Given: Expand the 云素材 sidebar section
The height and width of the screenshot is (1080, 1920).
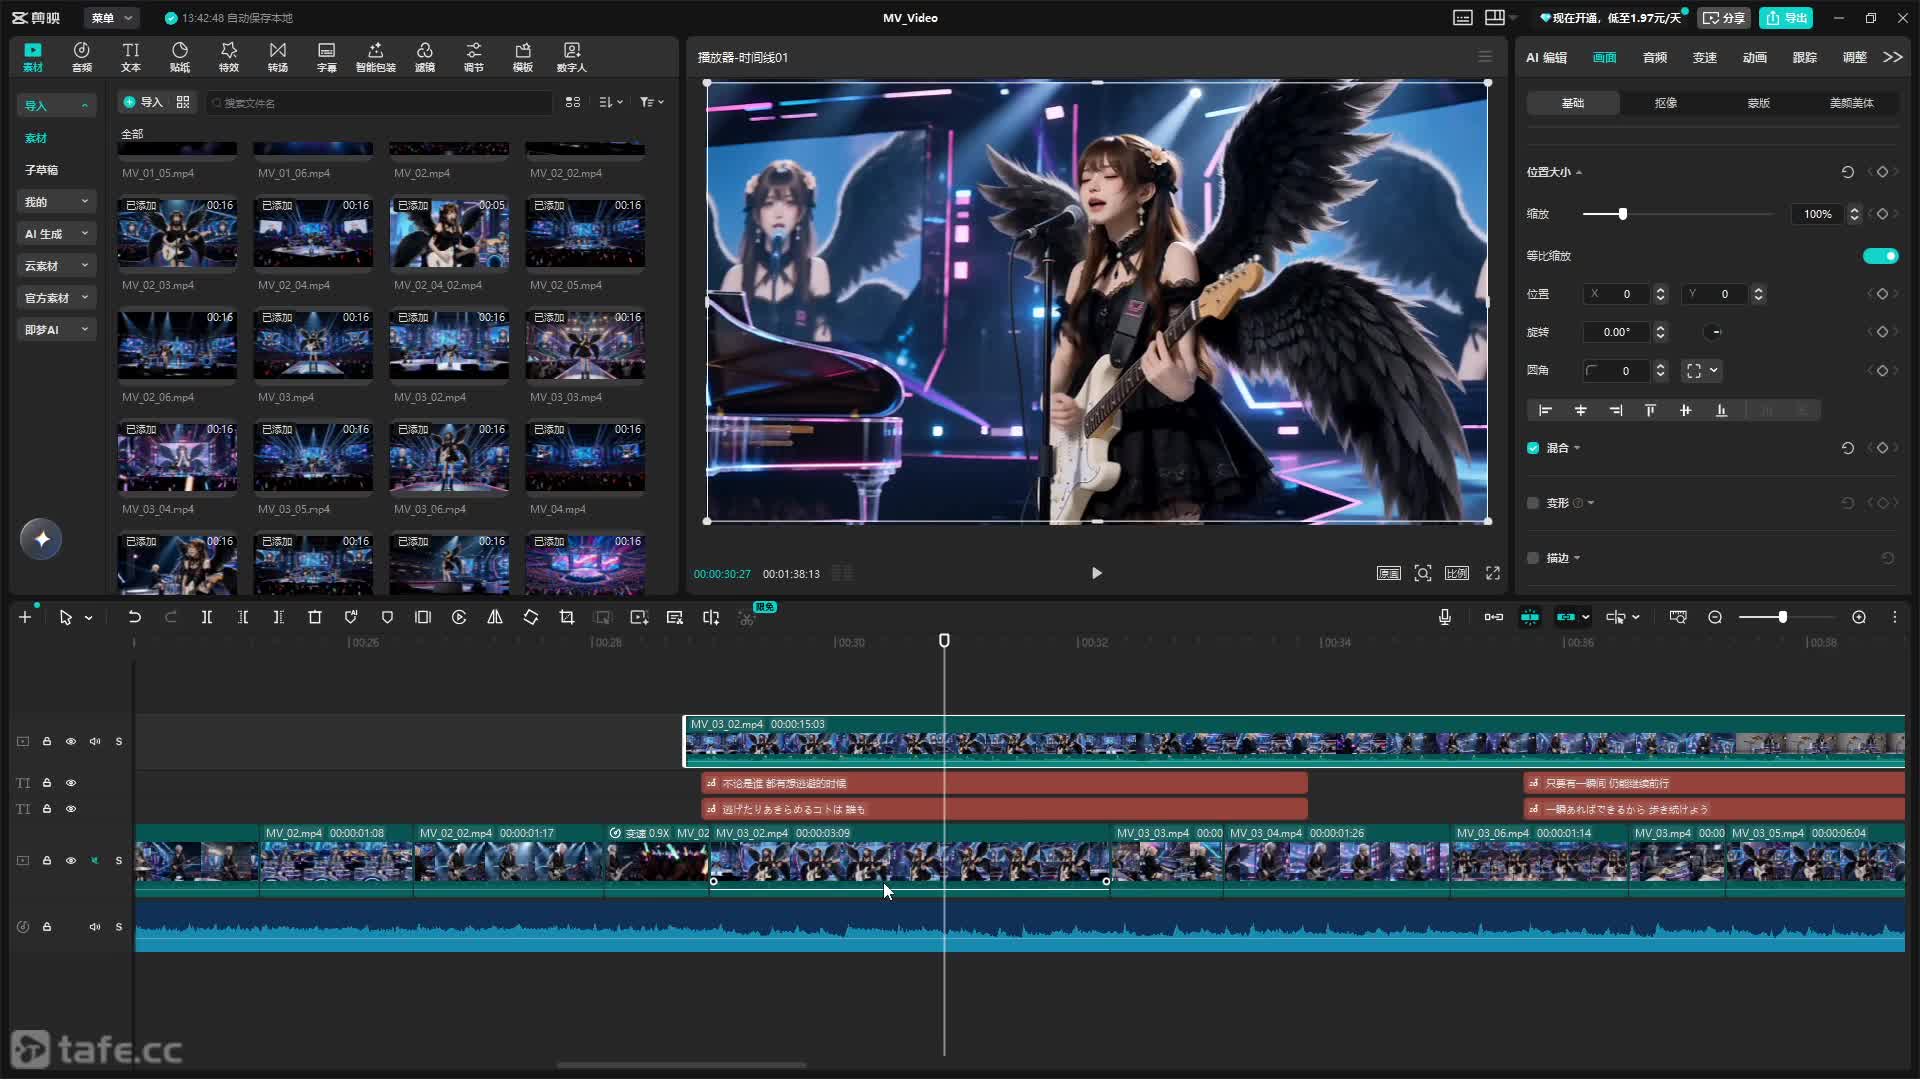Looking at the screenshot, I should tap(56, 266).
